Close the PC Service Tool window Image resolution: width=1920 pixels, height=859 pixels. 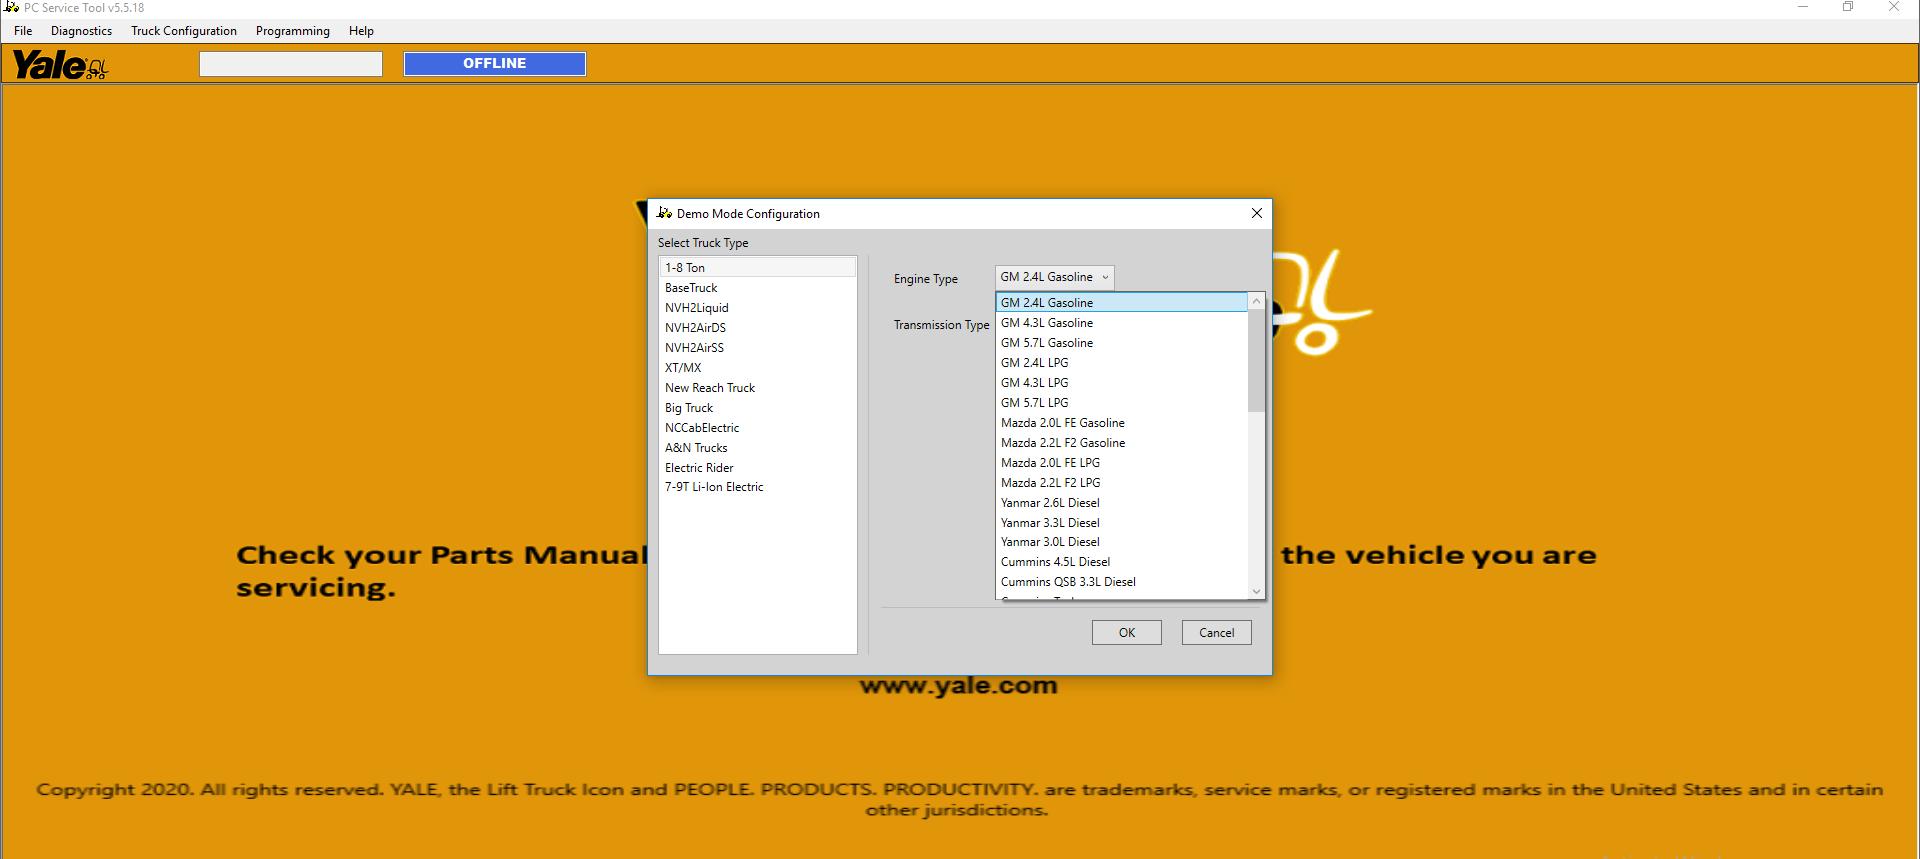(1894, 7)
